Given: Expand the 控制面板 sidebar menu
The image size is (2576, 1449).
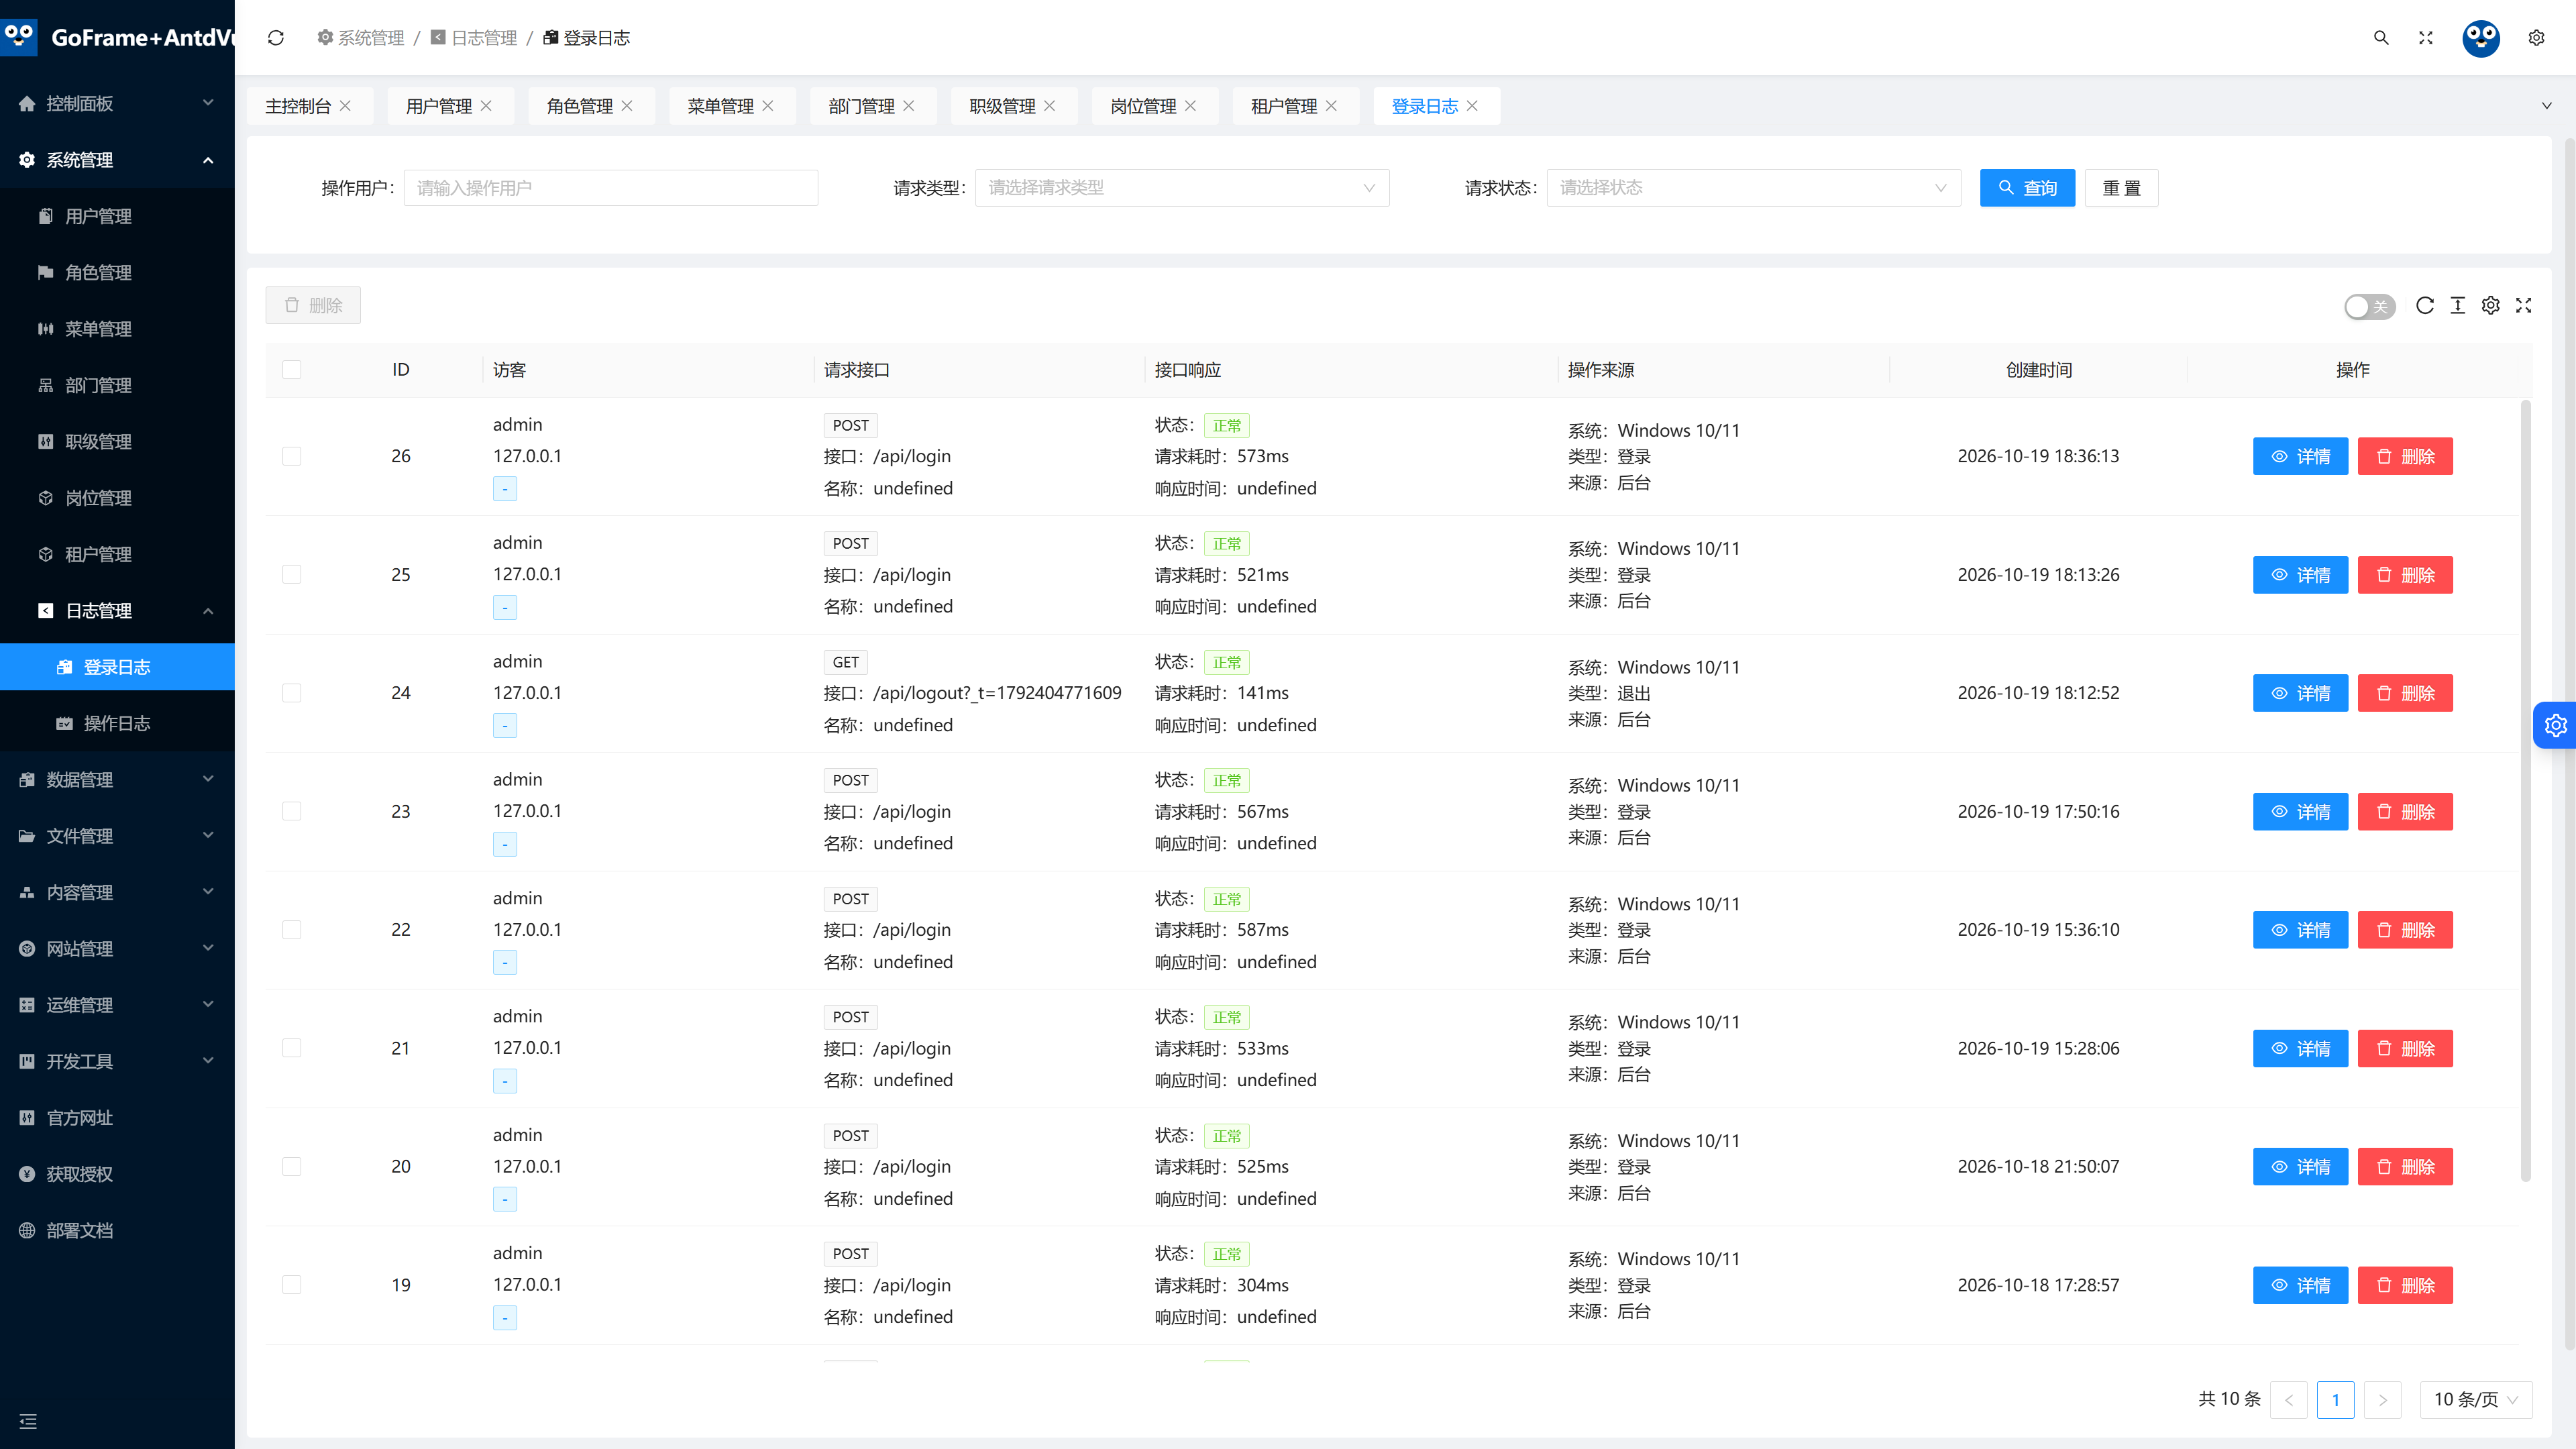Looking at the screenshot, I should tap(117, 103).
